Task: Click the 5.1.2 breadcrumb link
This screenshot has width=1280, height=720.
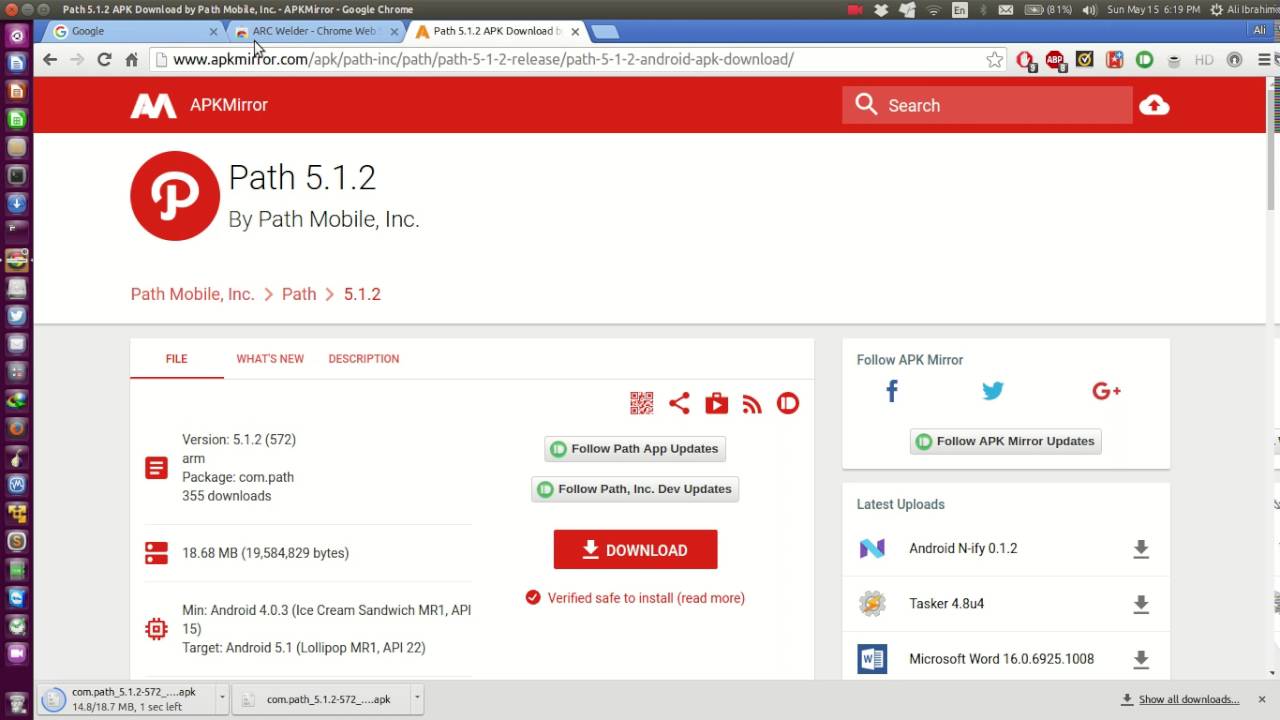Action: (362, 294)
